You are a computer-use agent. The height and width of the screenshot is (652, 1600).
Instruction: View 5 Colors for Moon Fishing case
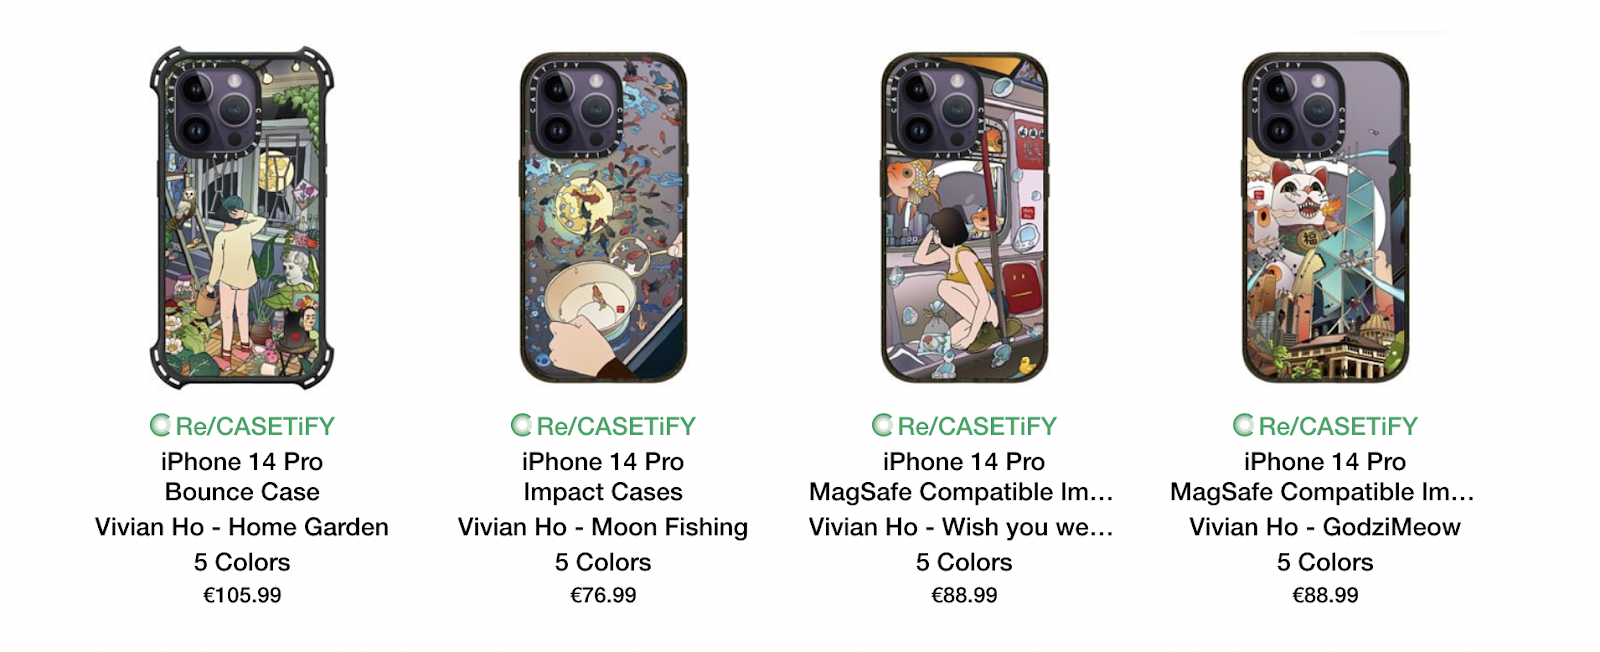603,562
